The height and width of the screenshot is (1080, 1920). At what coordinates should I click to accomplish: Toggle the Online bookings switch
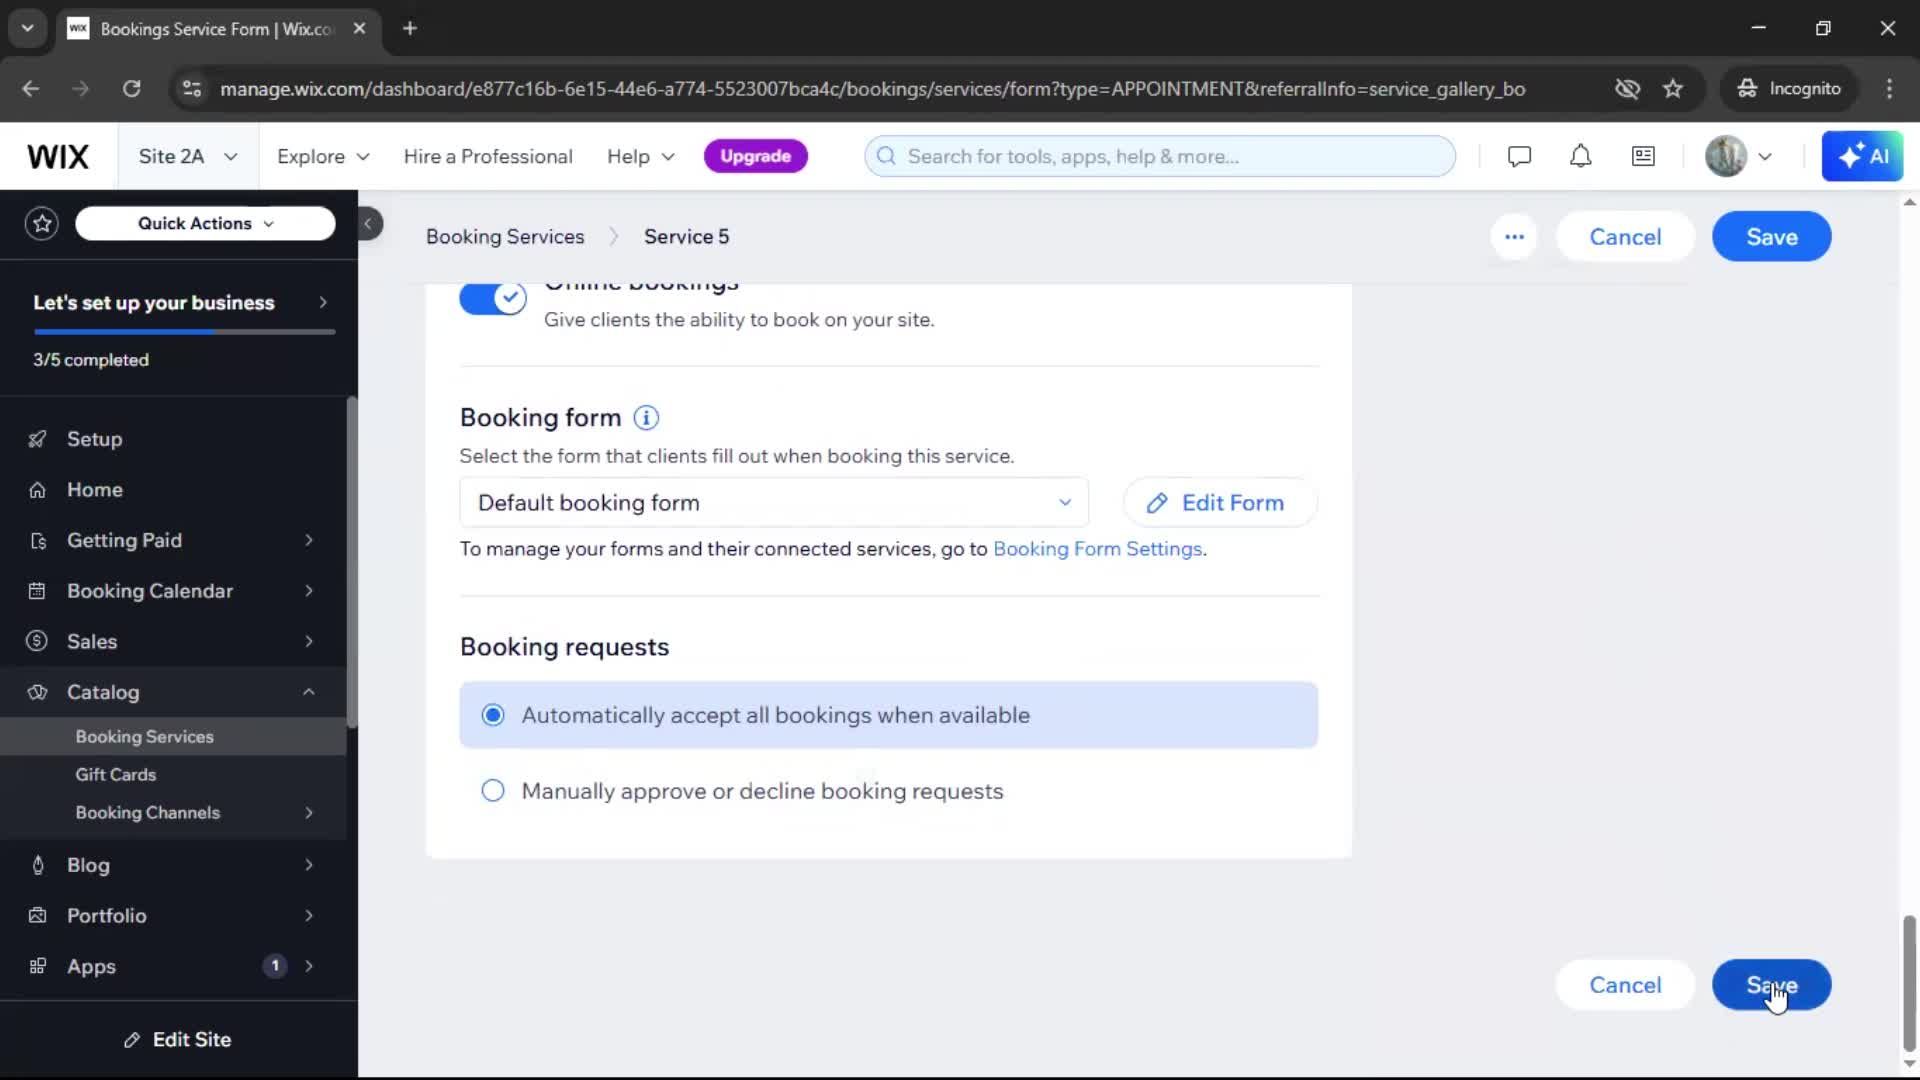[x=493, y=298]
